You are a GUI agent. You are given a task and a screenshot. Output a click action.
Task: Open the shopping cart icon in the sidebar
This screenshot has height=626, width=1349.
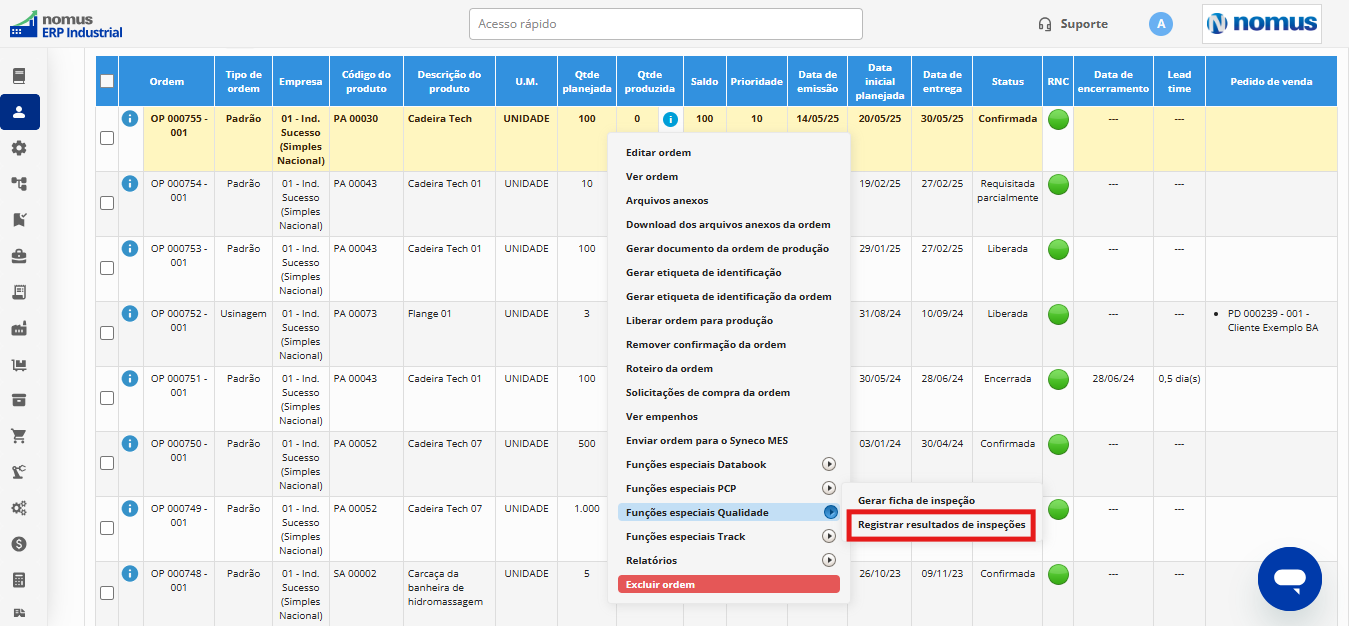pos(19,436)
